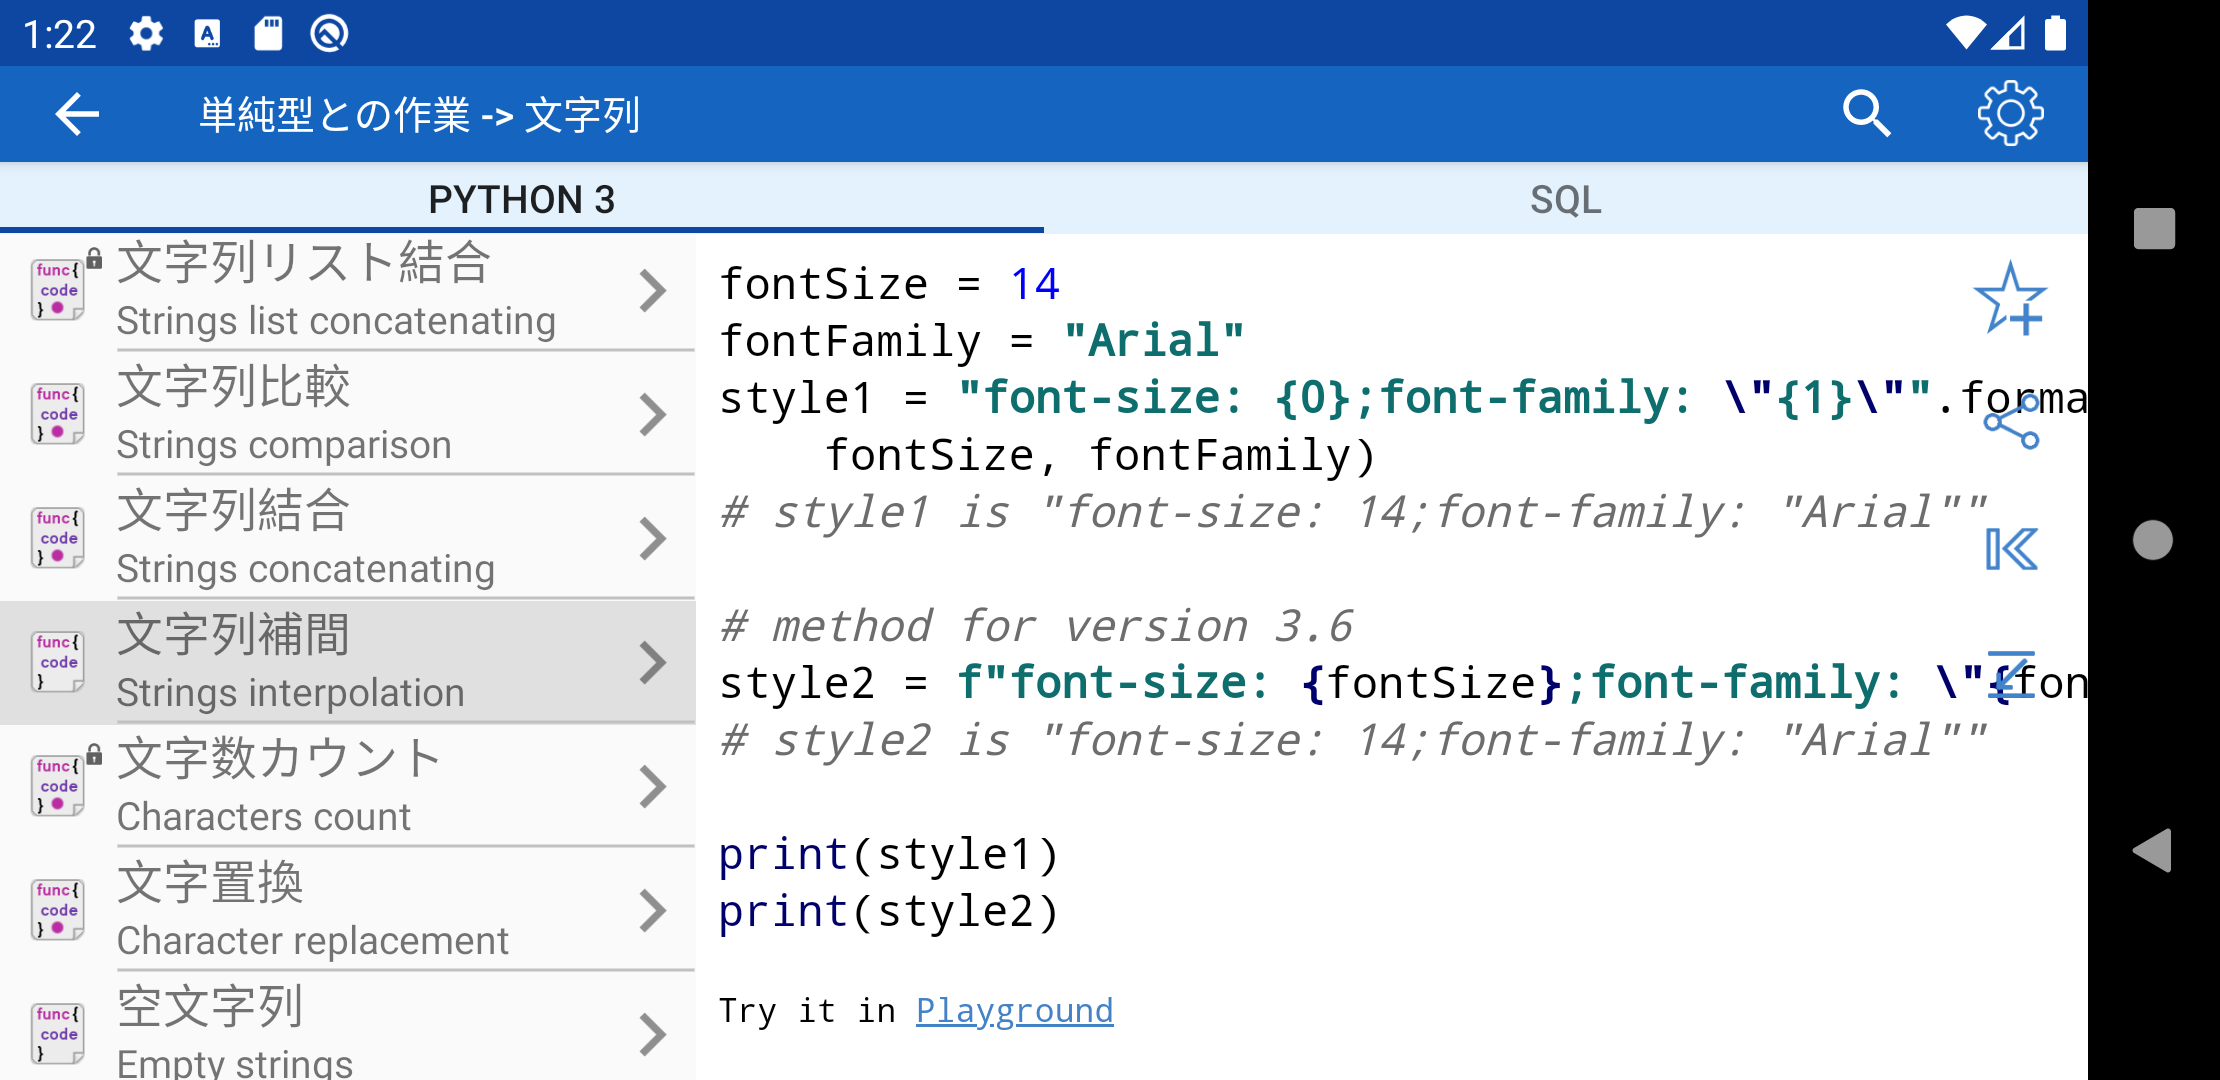Click the fontFamily = "Arial" code line
2220x1080 pixels.
tap(982, 342)
